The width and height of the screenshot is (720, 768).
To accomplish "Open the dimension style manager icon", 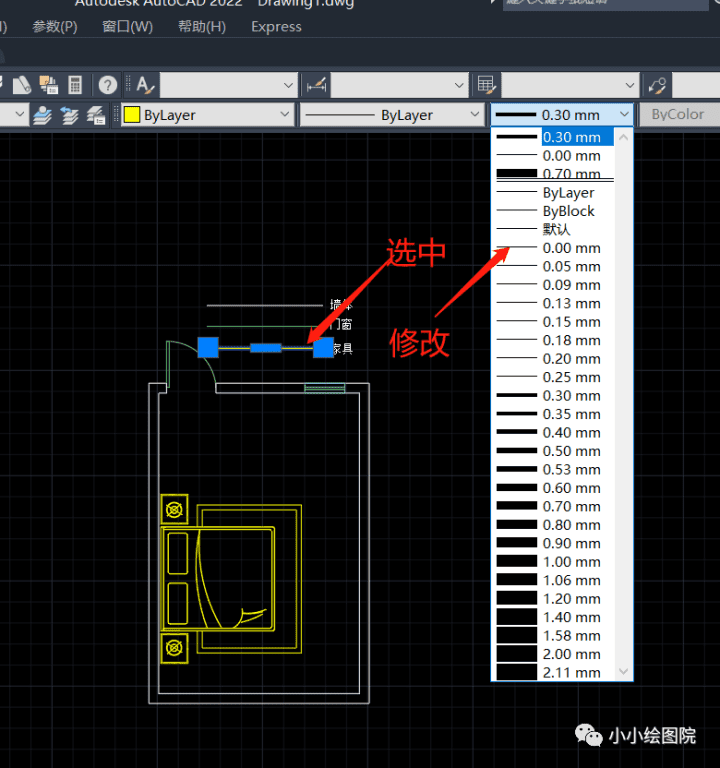I will coord(316,86).
